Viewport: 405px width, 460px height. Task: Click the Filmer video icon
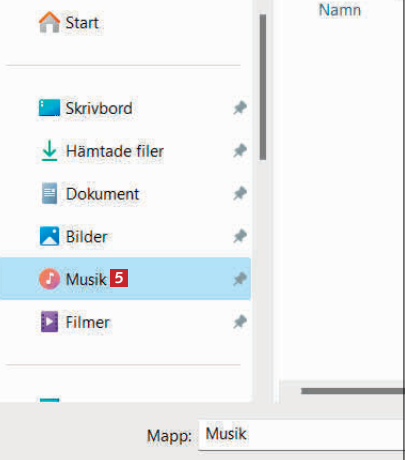coord(49,322)
